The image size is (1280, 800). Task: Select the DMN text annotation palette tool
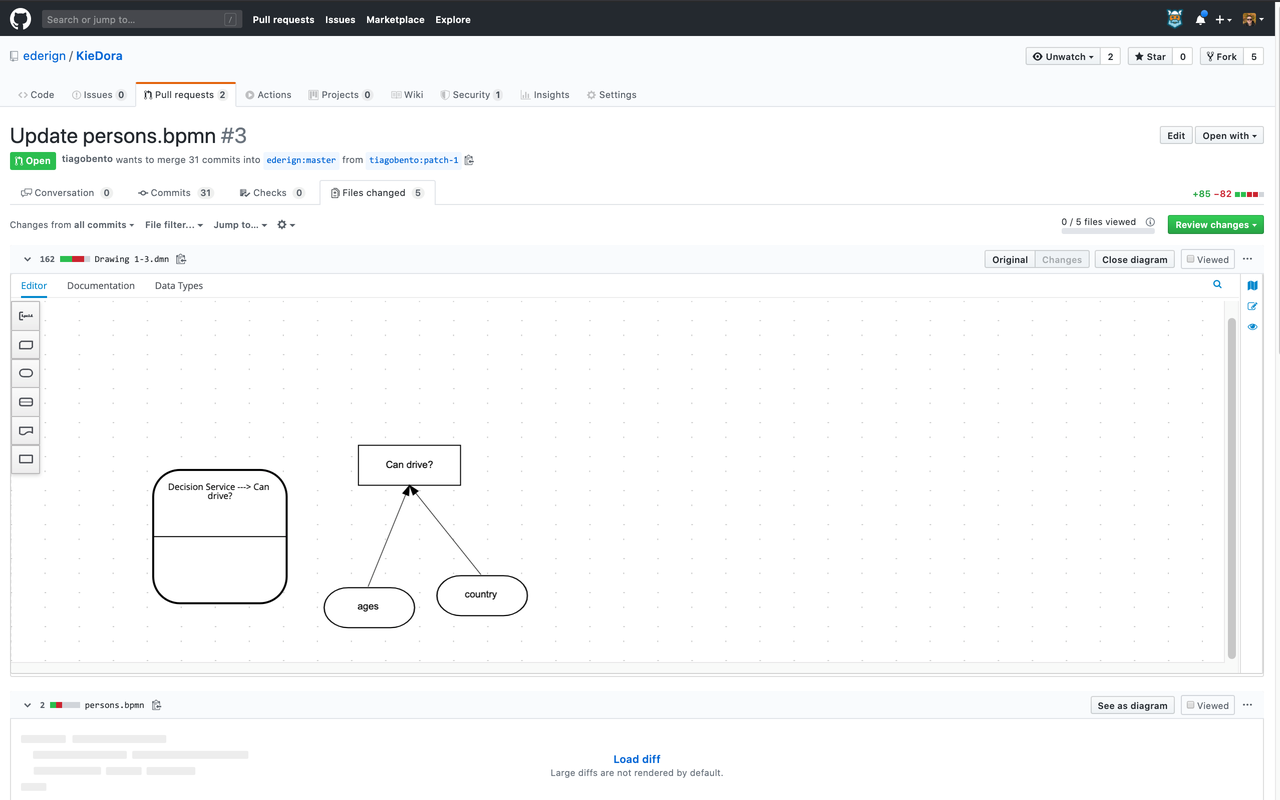[26, 316]
